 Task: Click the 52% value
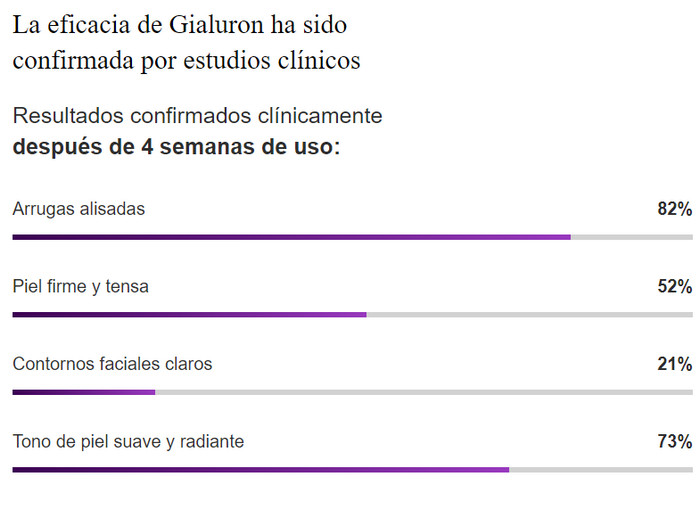click(x=674, y=287)
